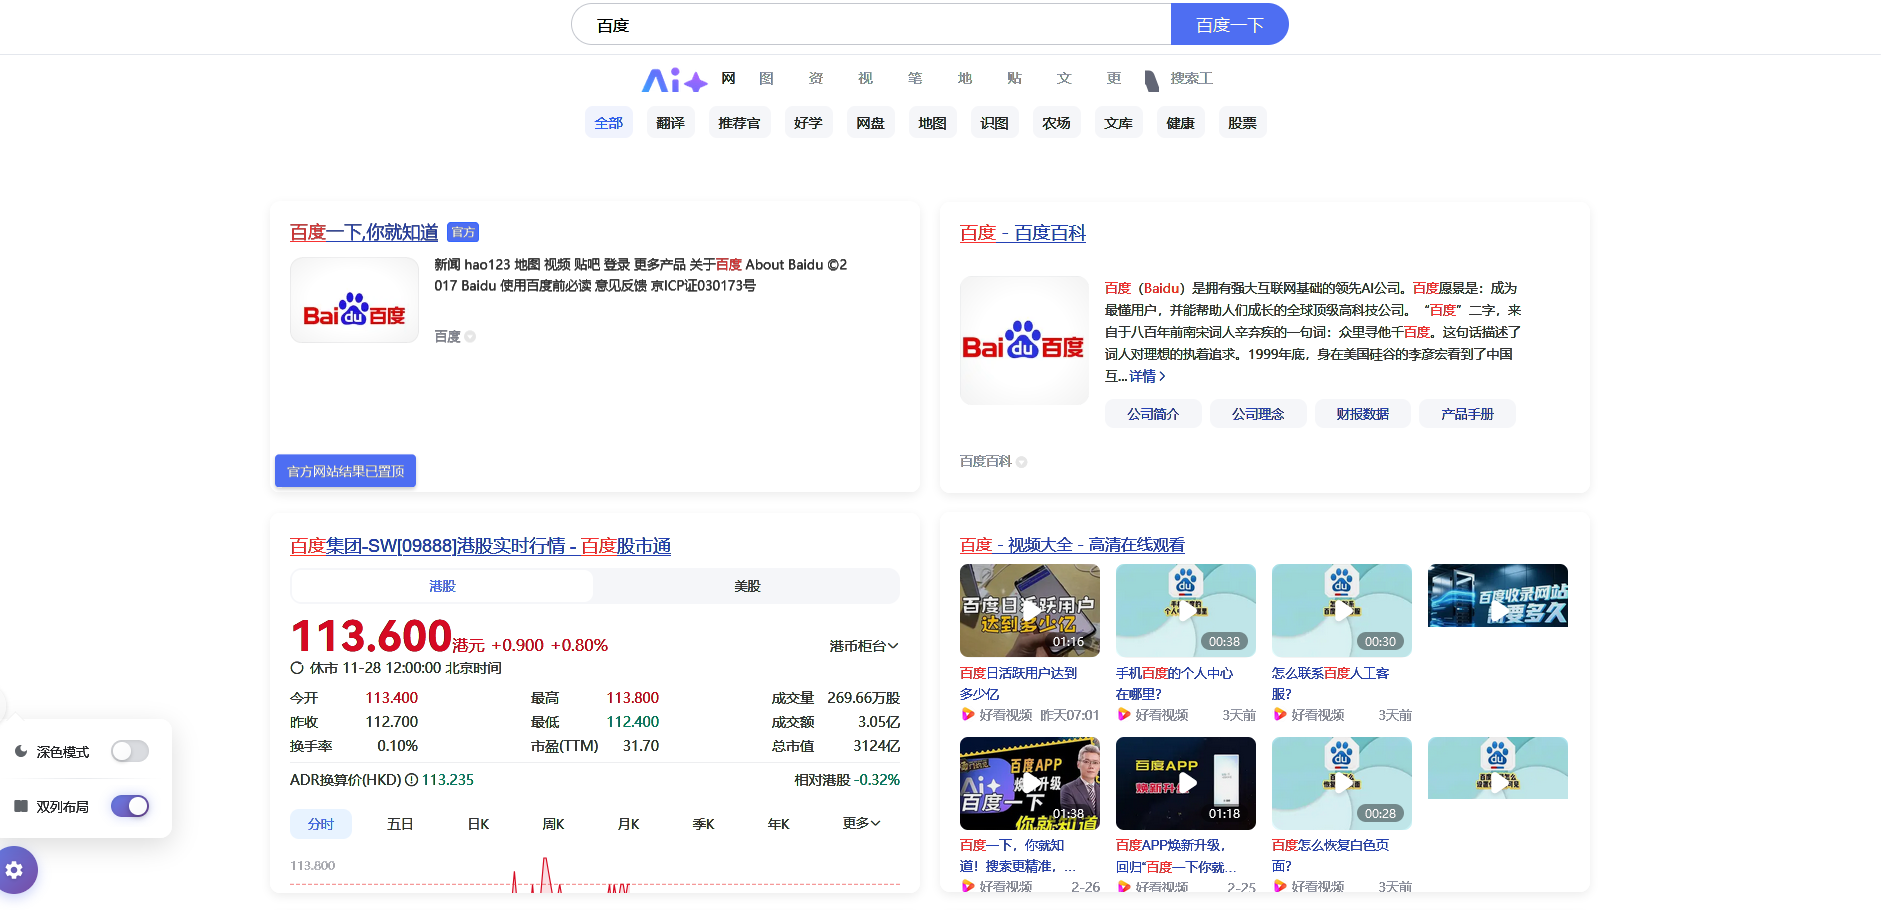Screen dimensions: 1881x910
Task: Expand the 更多 chart period dropdown
Action: pyautogui.click(x=861, y=823)
